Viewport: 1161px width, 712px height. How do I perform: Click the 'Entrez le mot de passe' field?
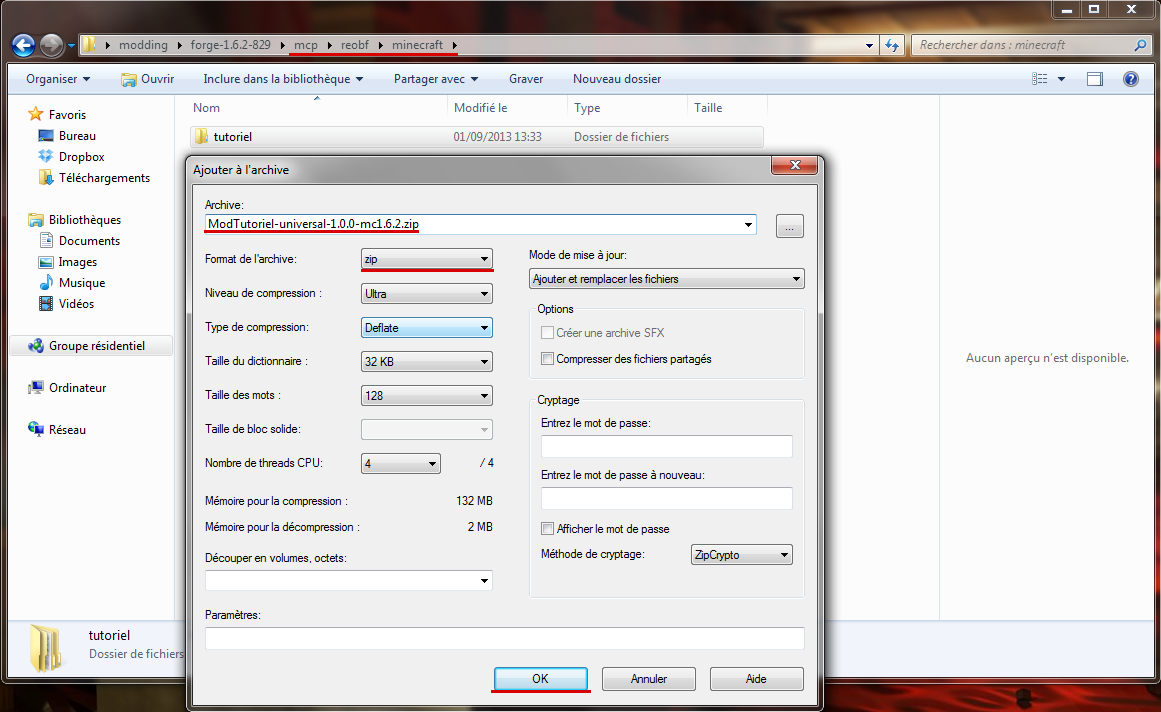666,447
